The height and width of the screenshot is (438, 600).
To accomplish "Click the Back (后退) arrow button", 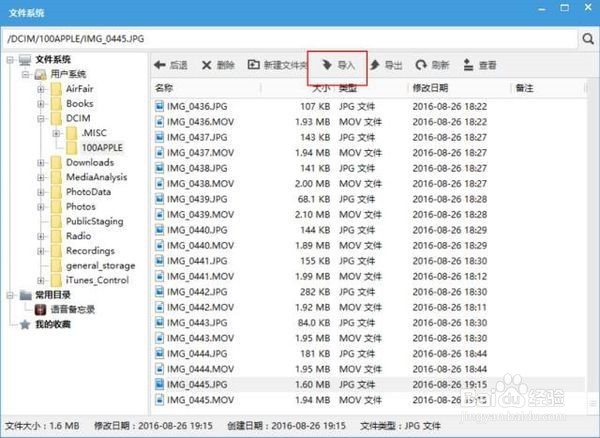I will coord(170,65).
